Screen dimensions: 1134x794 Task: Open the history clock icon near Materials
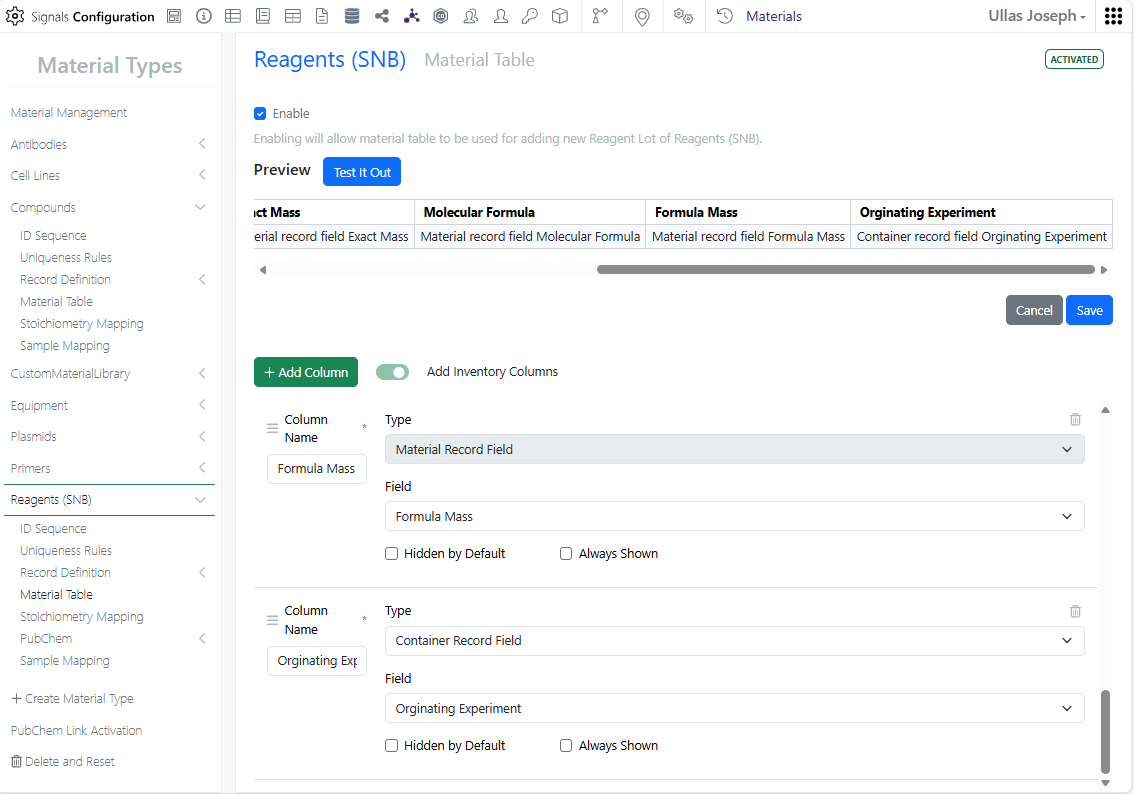point(725,16)
